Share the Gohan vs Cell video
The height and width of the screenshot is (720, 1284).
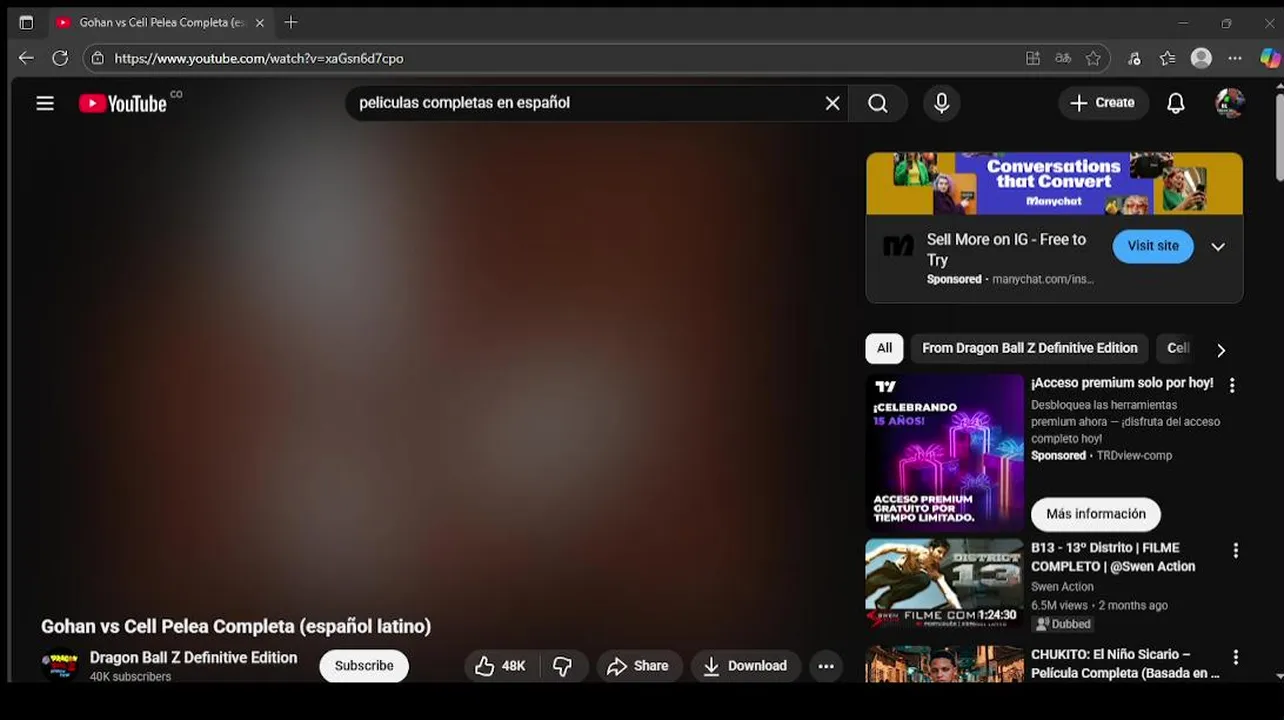(639, 666)
